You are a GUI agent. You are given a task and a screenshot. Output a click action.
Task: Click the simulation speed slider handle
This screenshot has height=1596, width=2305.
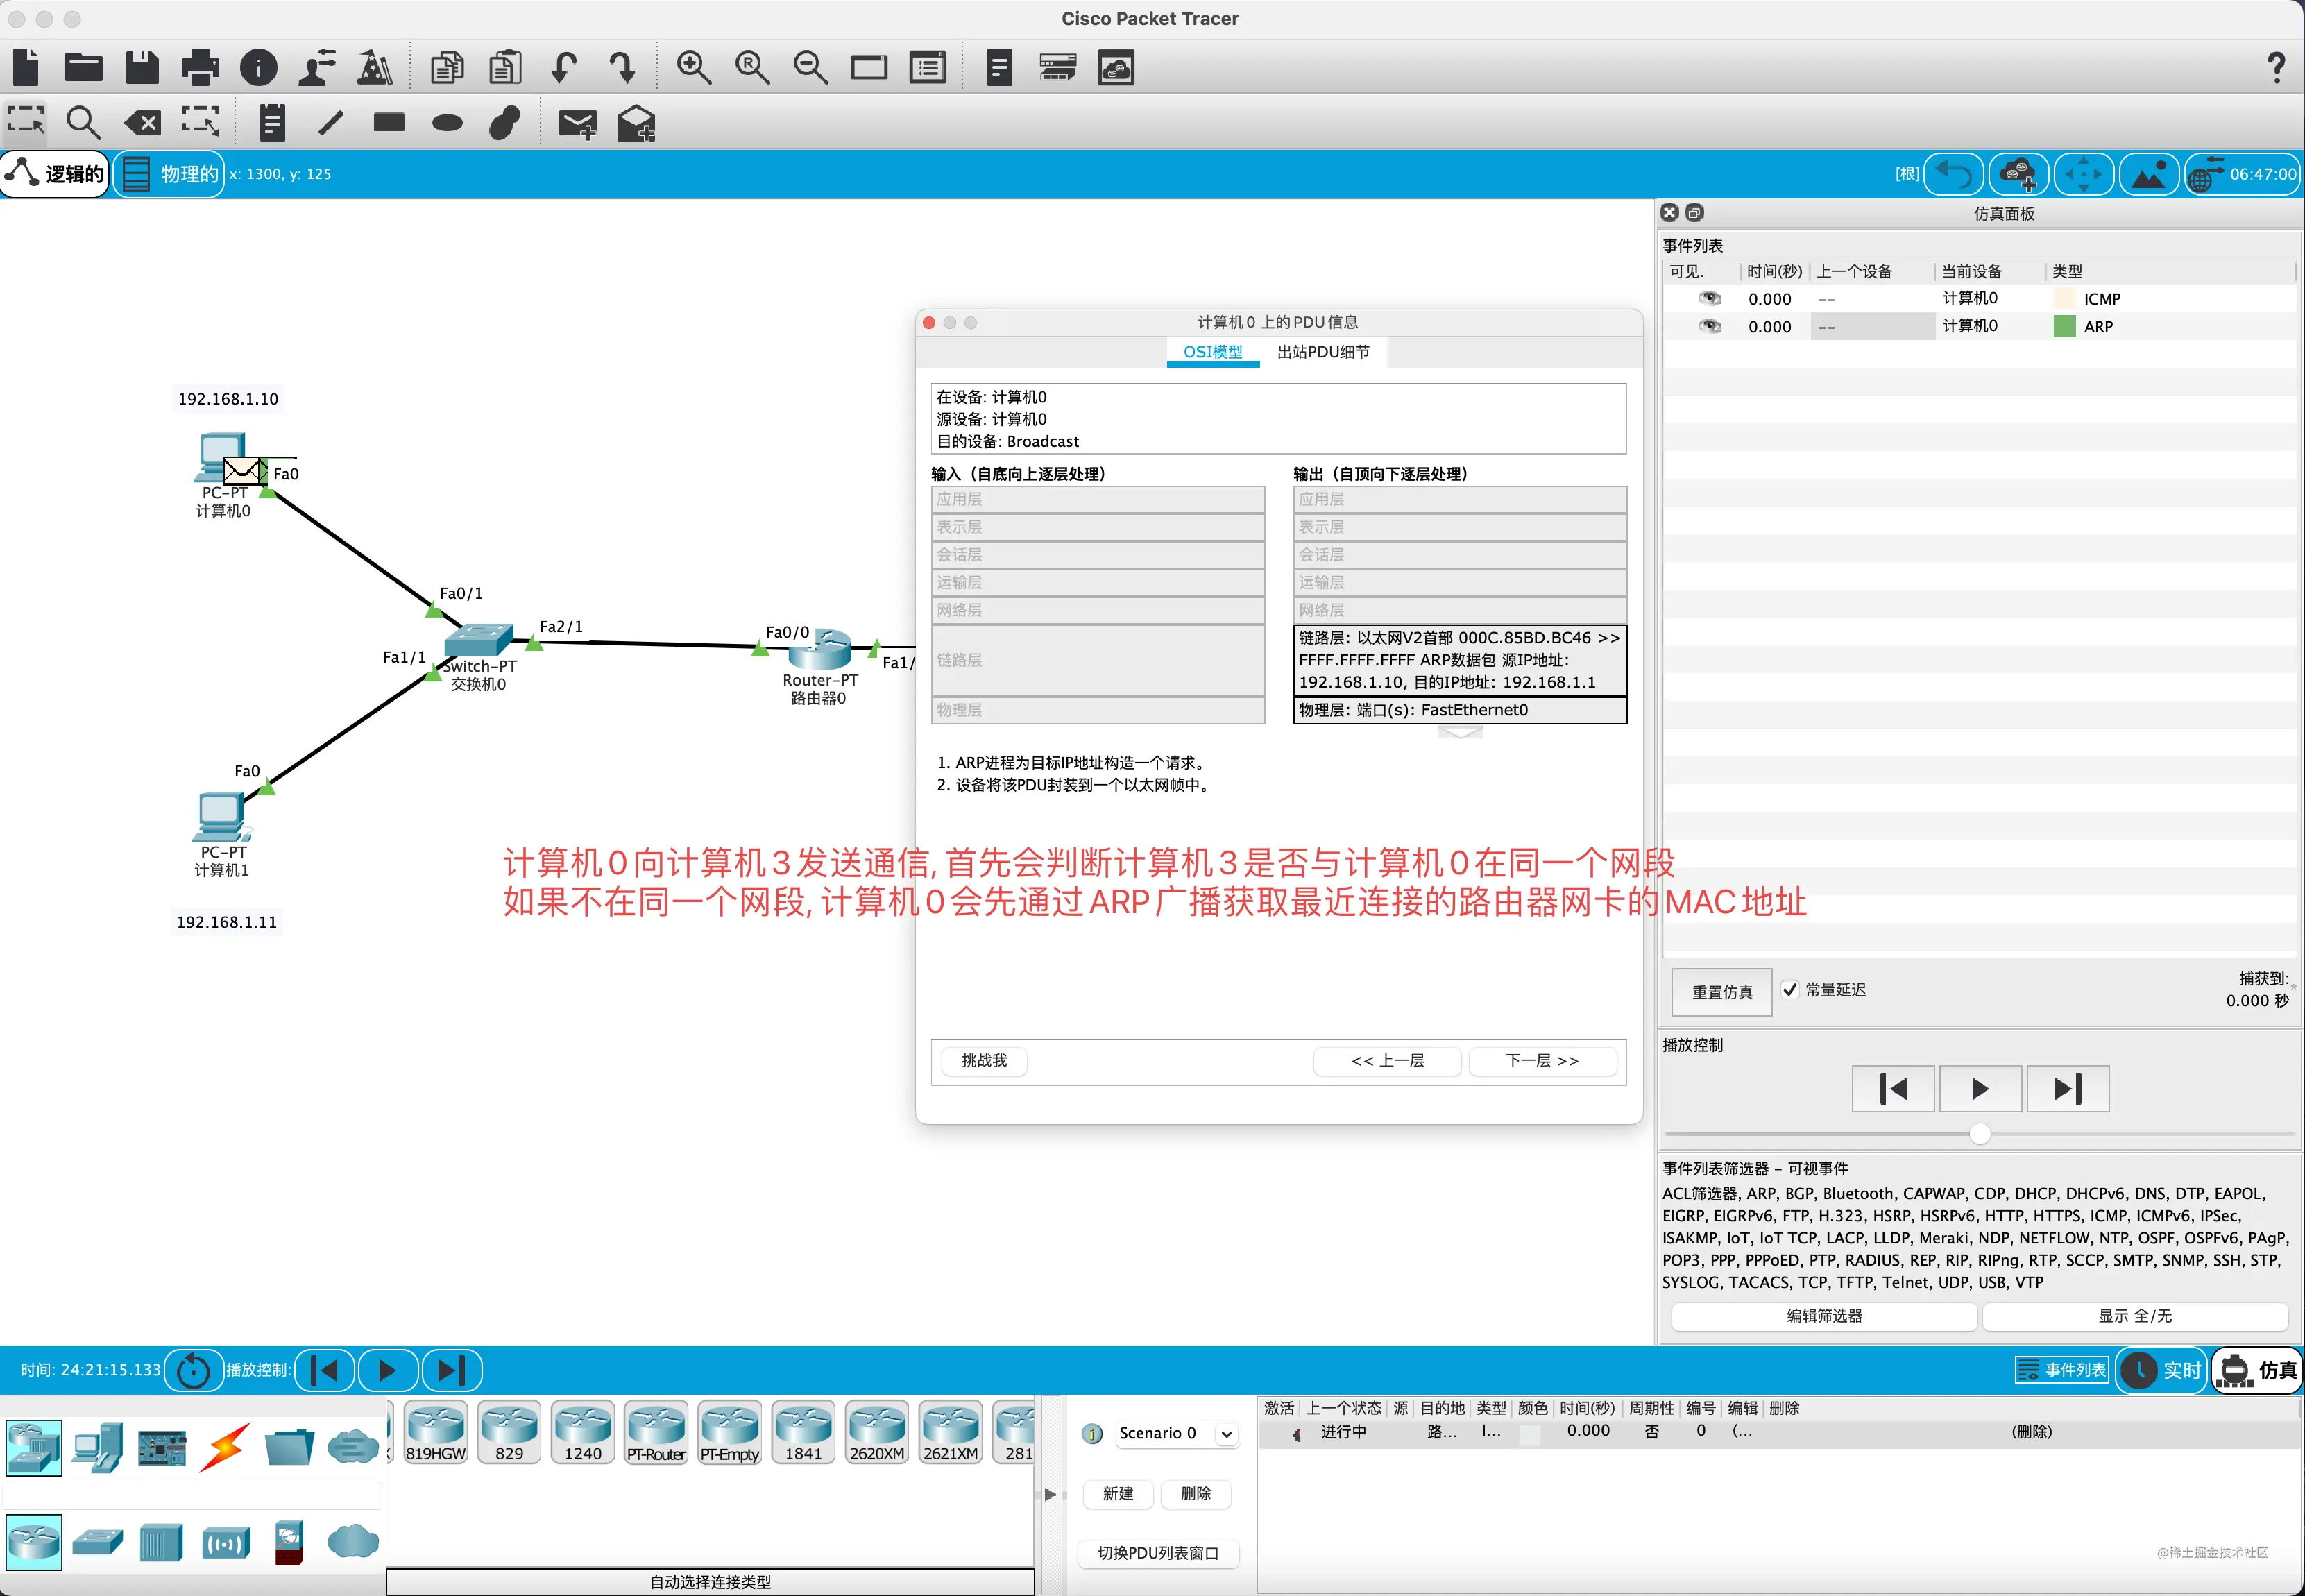click(x=1979, y=1134)
